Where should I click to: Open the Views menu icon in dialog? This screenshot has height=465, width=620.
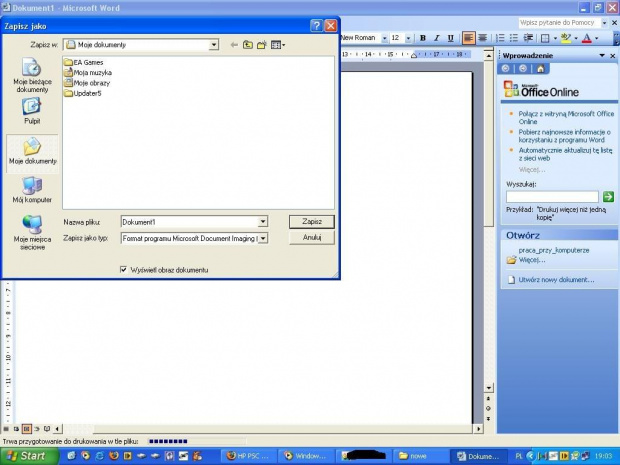pyautogui.click(x=278, y=45)
